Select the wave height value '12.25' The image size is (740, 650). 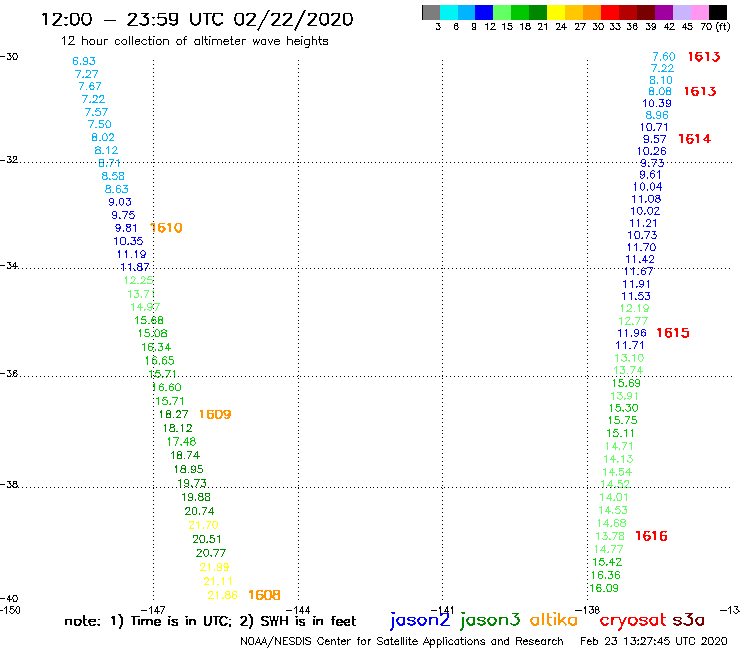click(x=138, y=280)
